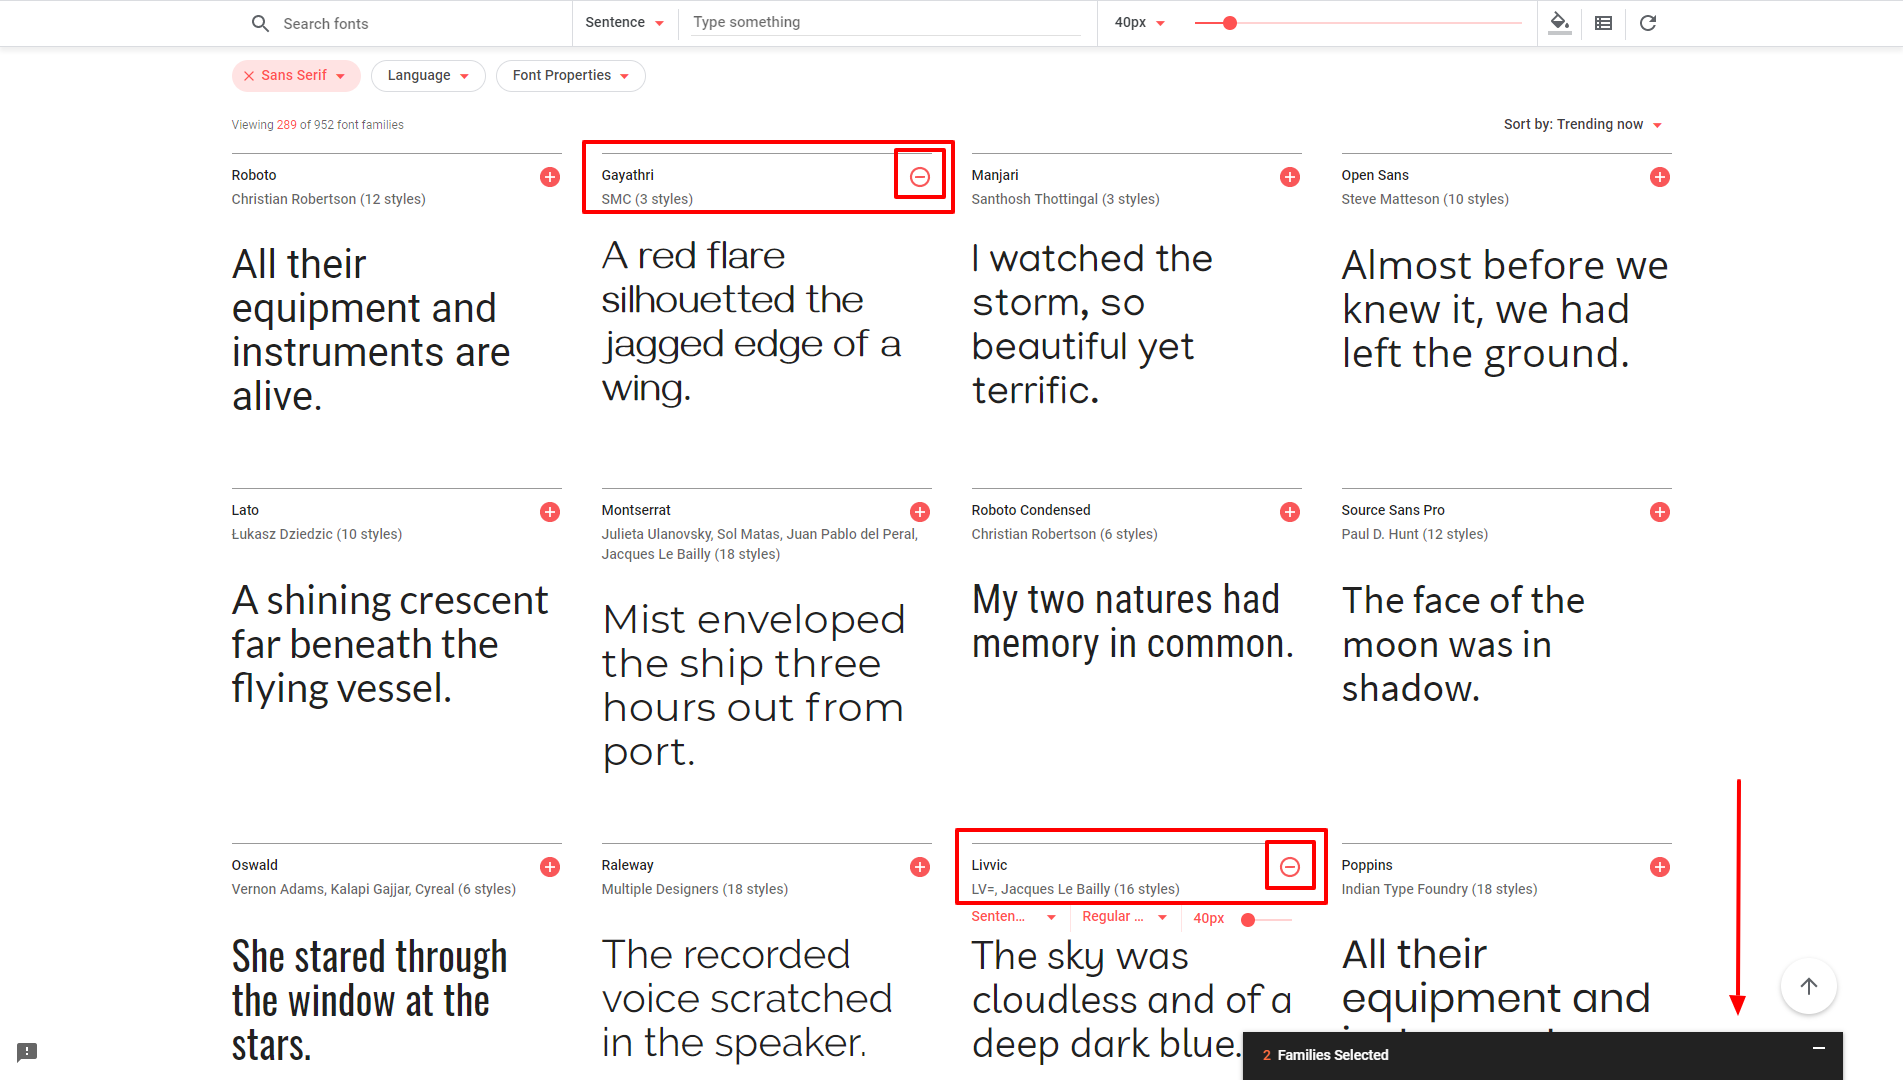Add Raleway font to selection
1903x1080 pixels.
click(x=920, y=867)
